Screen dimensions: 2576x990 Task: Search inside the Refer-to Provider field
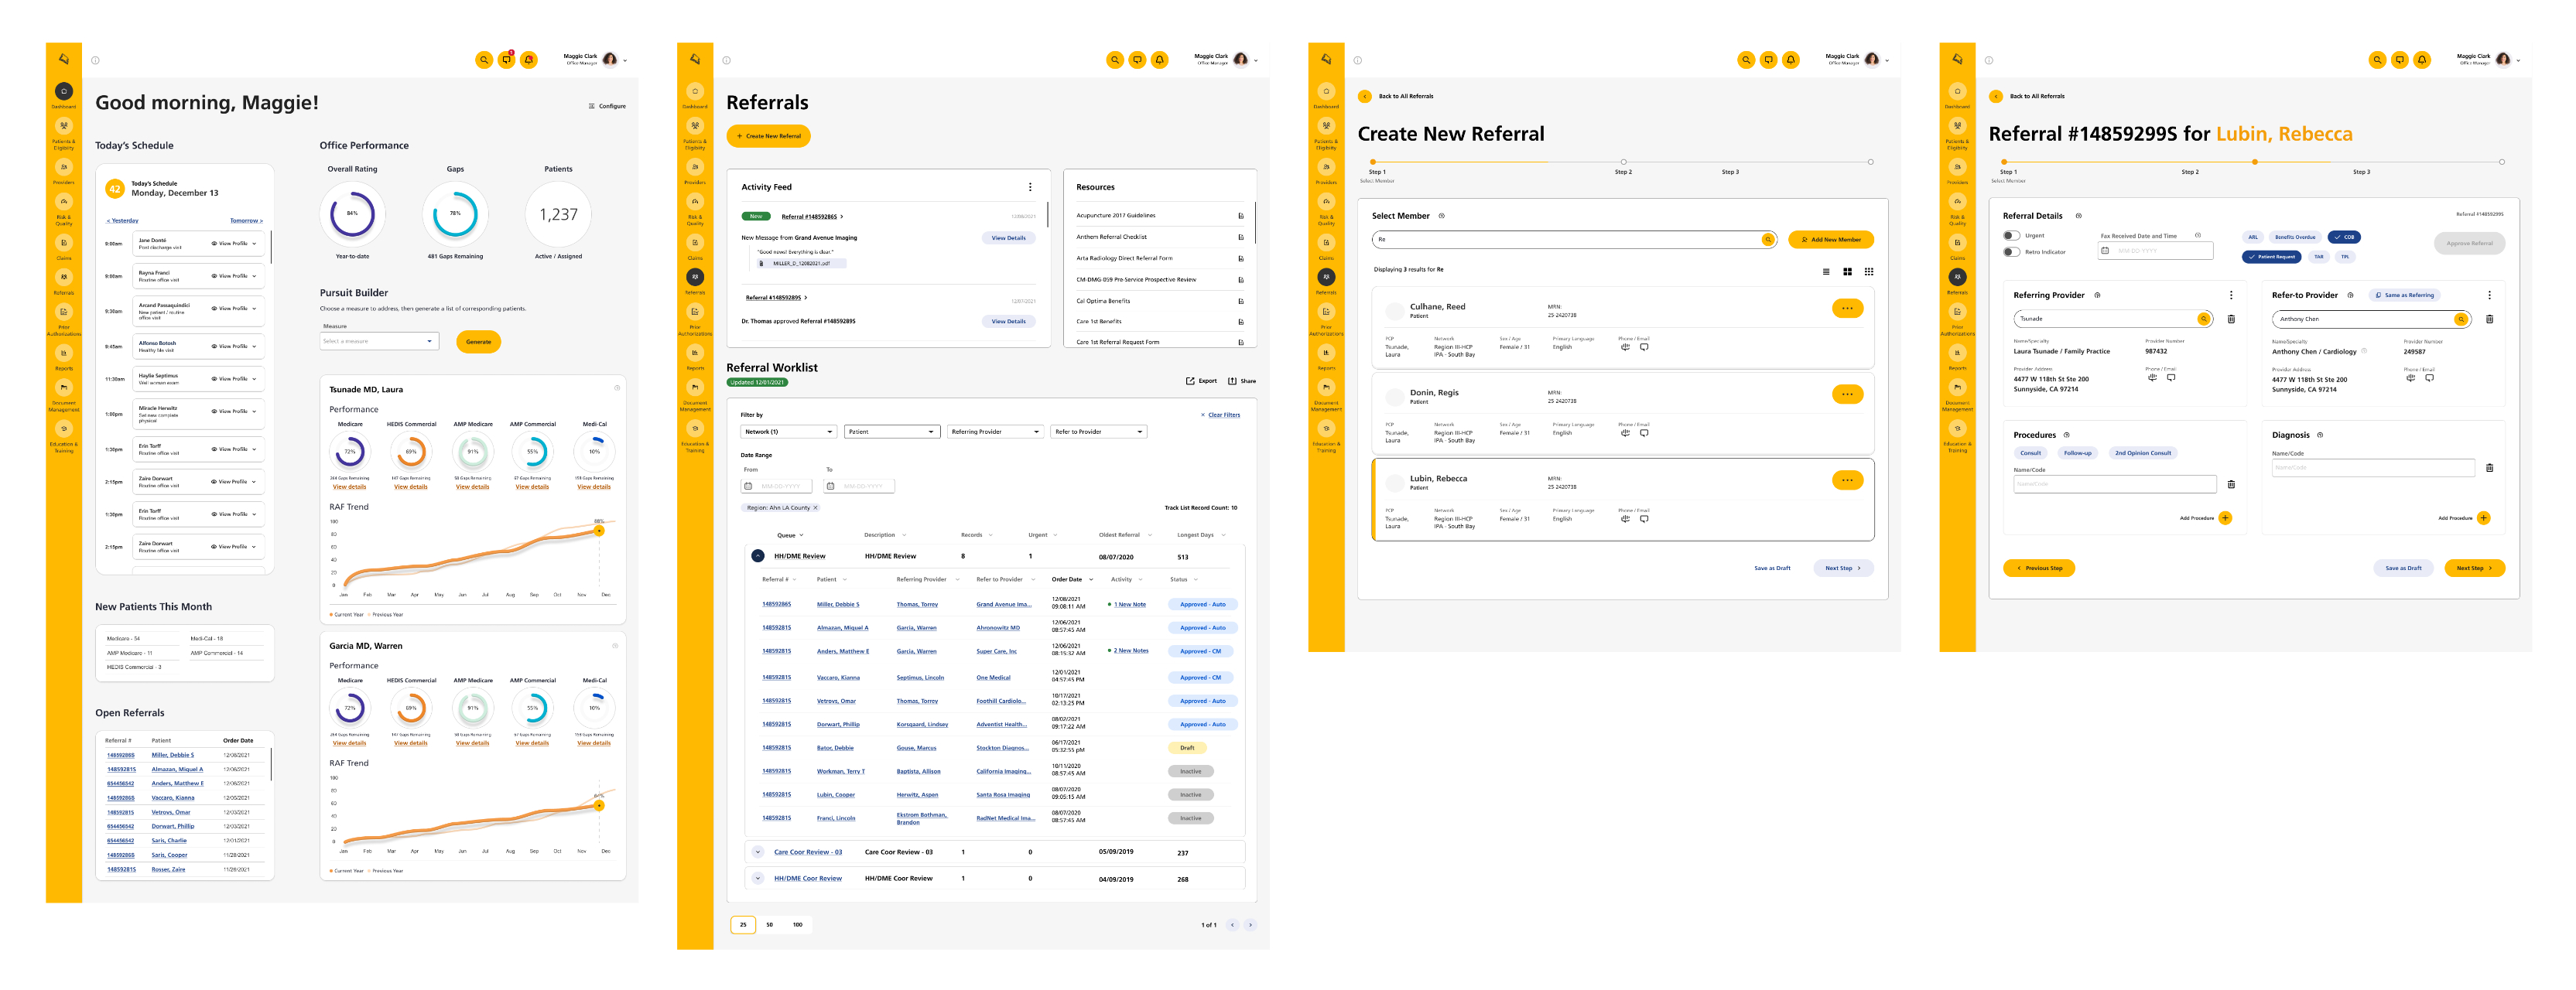coord(2460,319)
